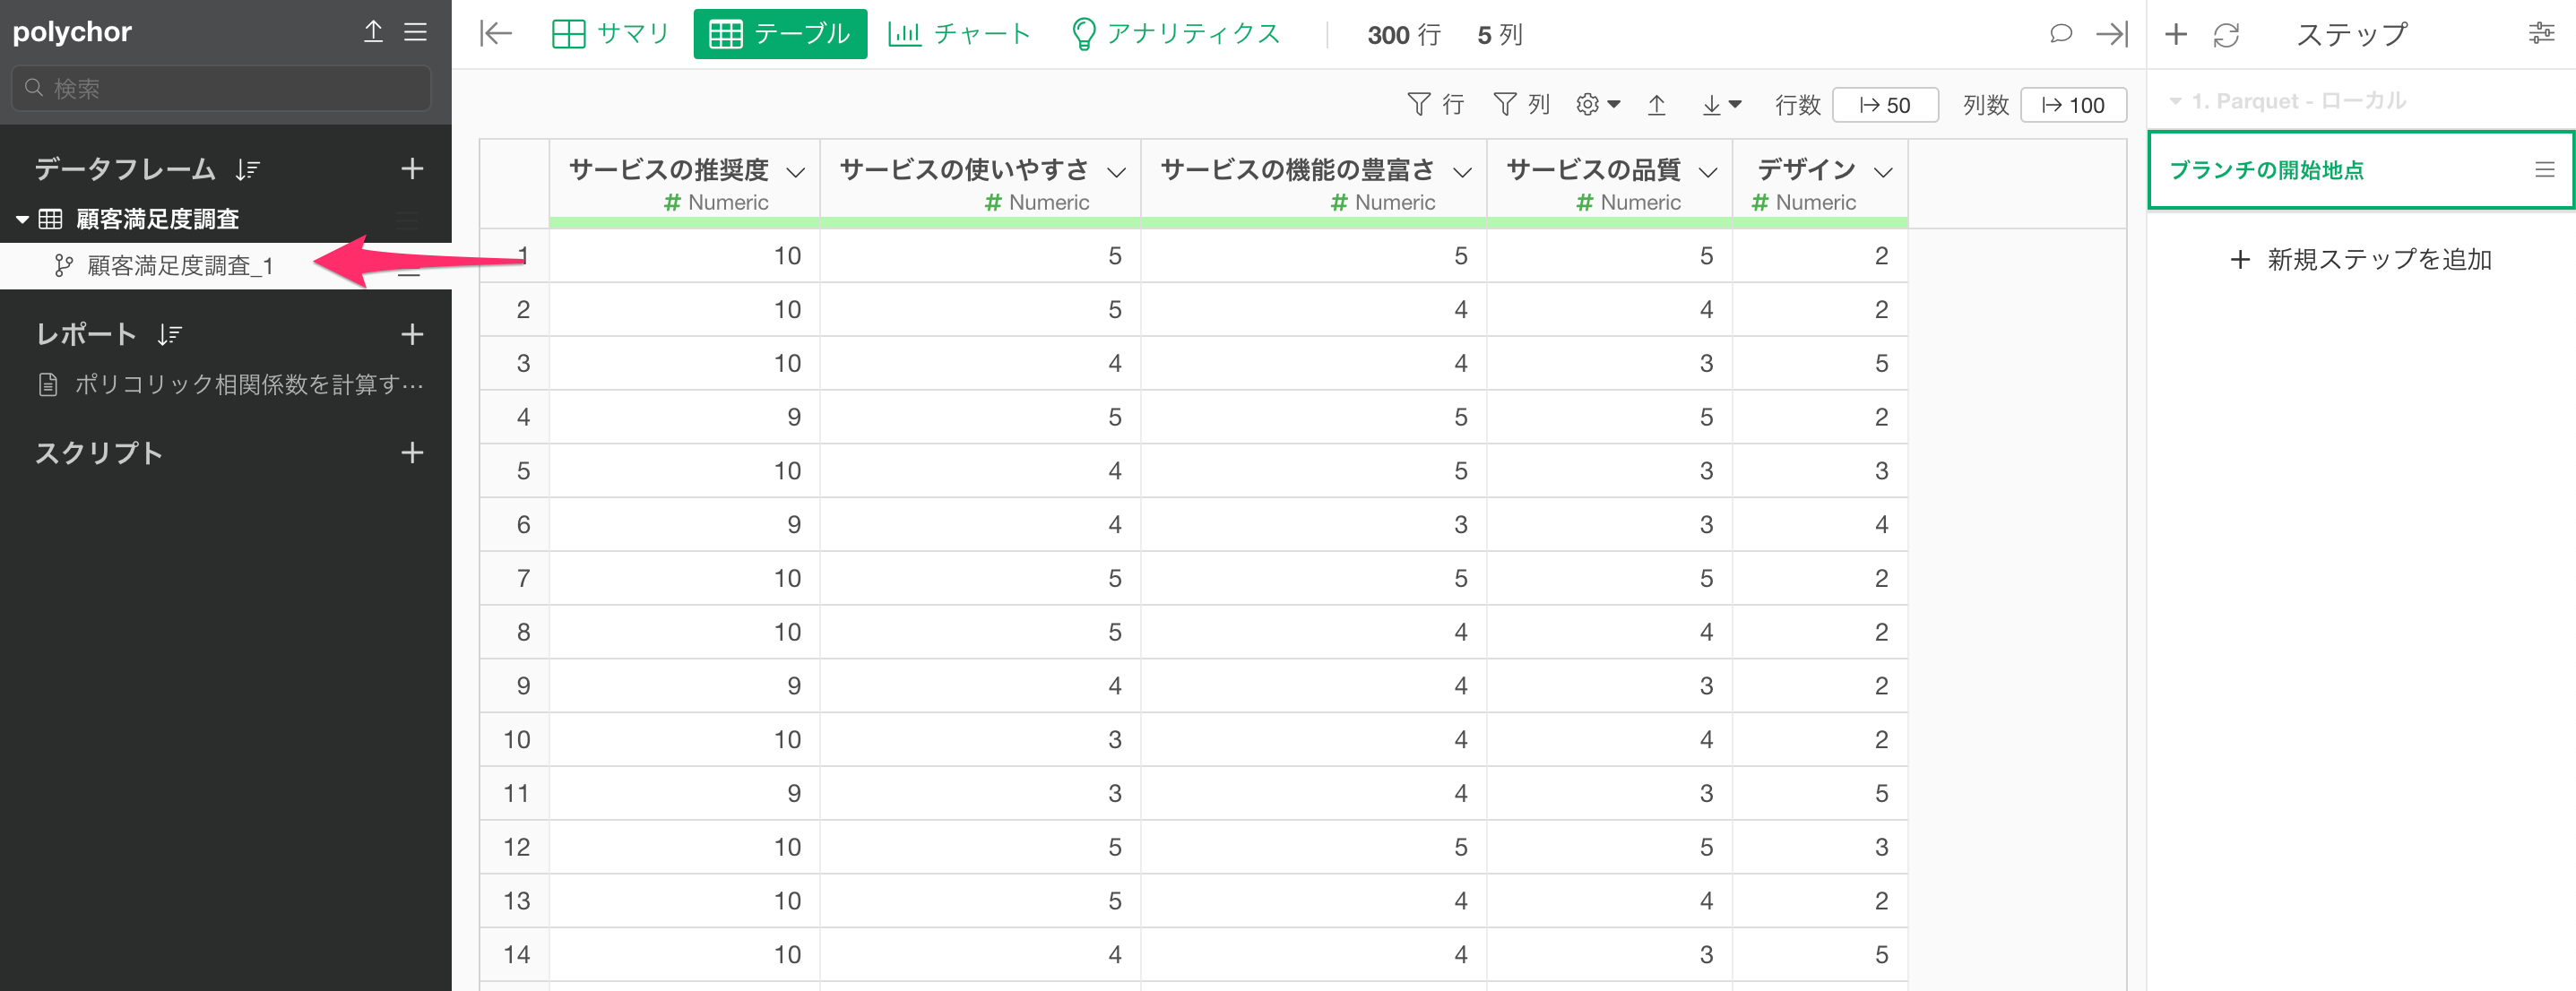The image size is (2576, 991).
Task: Open the step settings sliders icon
Action: [2540, 34]
